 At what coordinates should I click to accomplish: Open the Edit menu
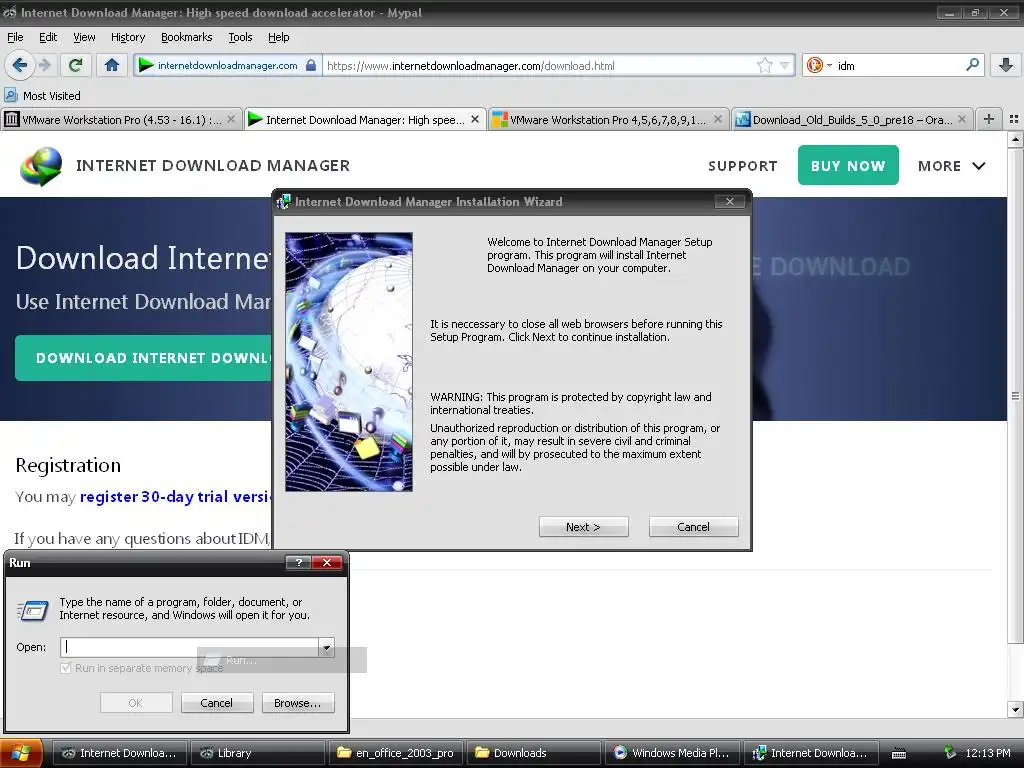click(48, 37)
